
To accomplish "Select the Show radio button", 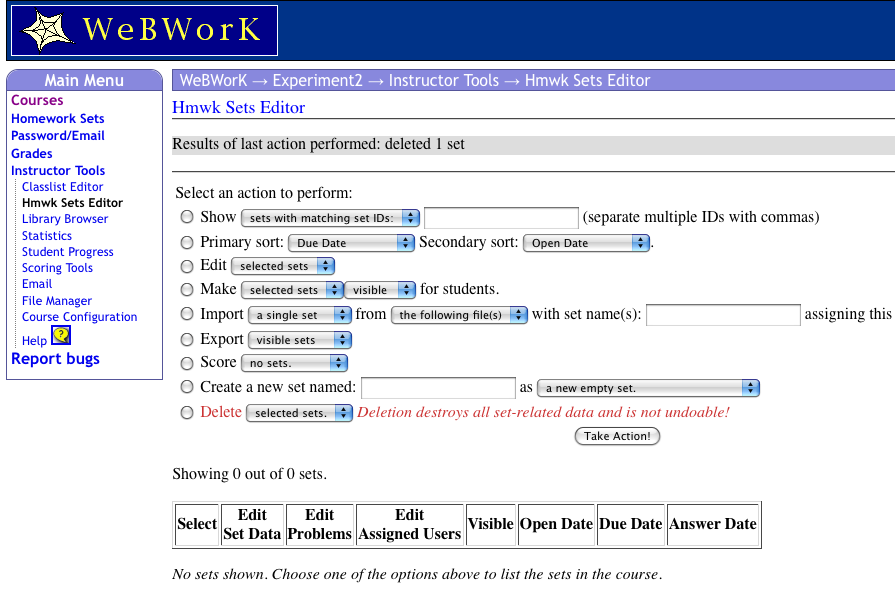I will 187,217.
